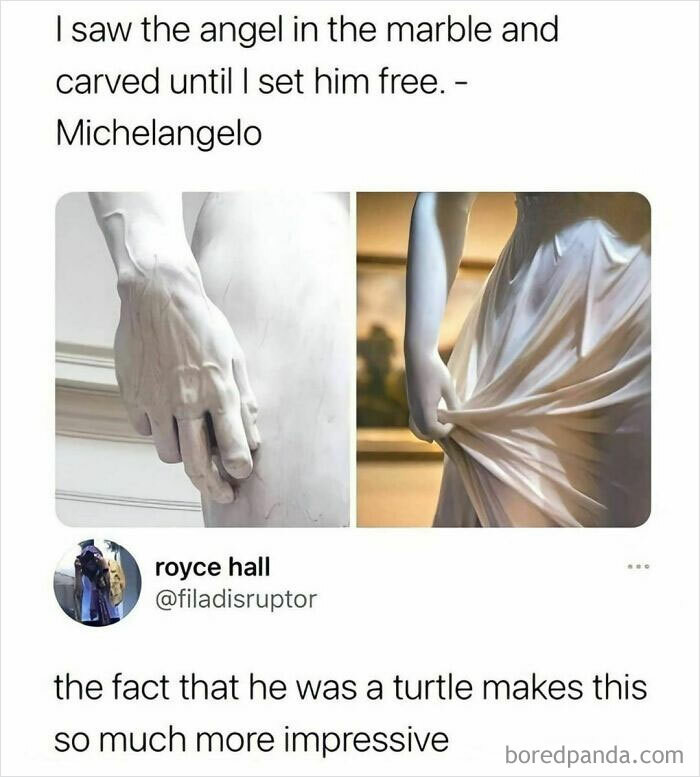Click the word Michelangelo in the quote
700x777 pixels.
click(x=159, y=134)
